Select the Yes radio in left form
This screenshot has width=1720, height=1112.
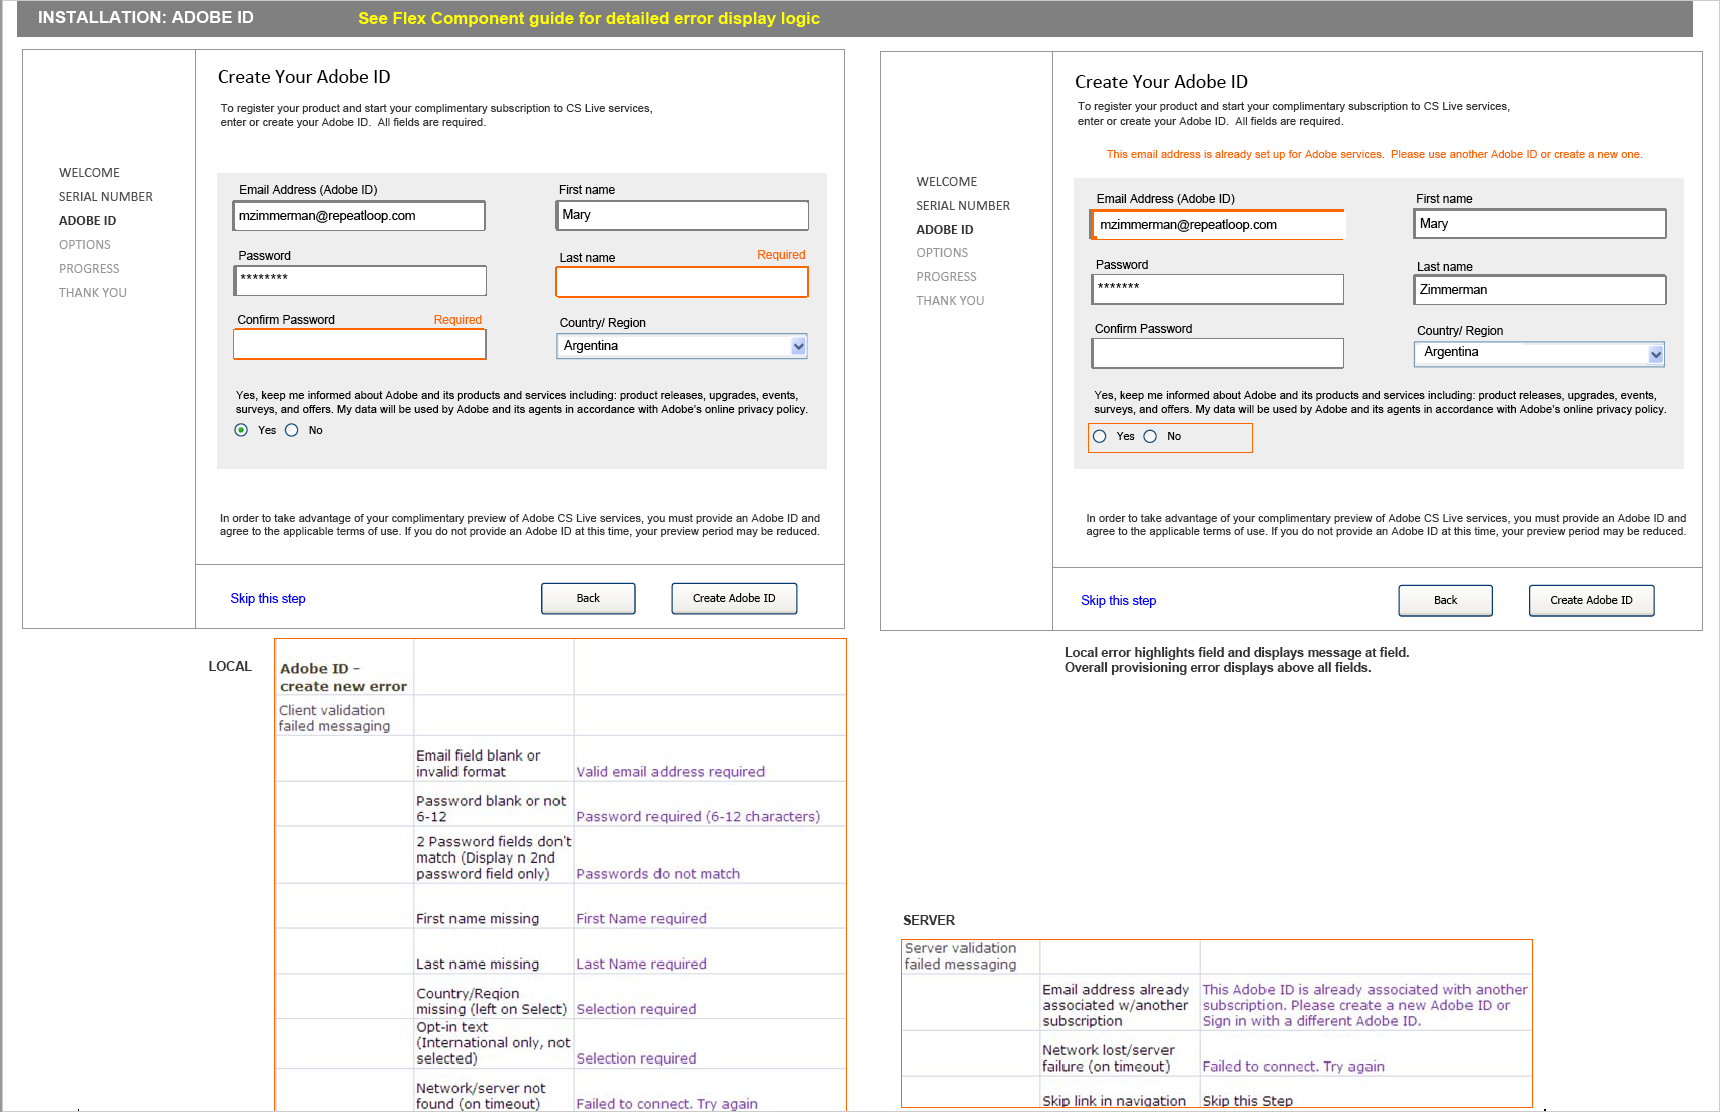[x=241, y=430]
